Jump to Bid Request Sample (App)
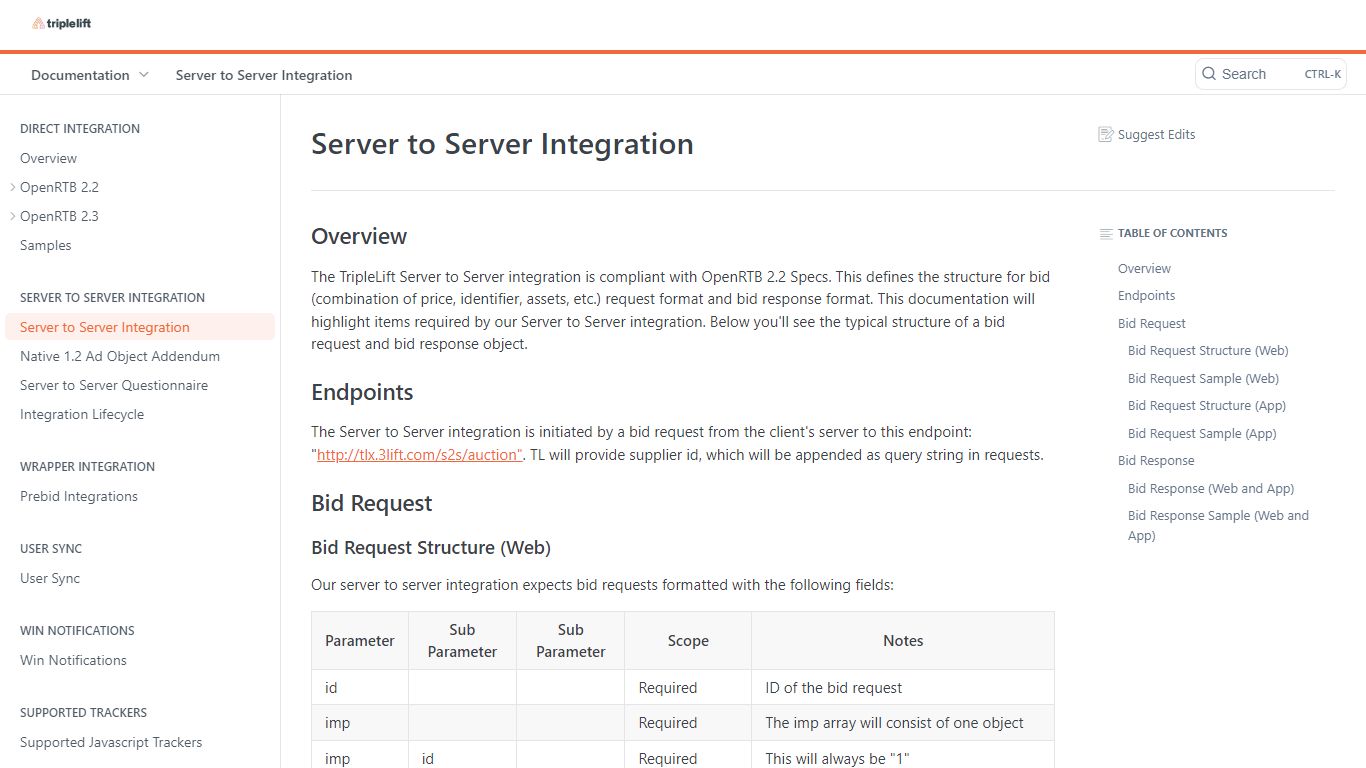The height and width of the screenshot is (768, 1366). click(x=1202, y=433)
